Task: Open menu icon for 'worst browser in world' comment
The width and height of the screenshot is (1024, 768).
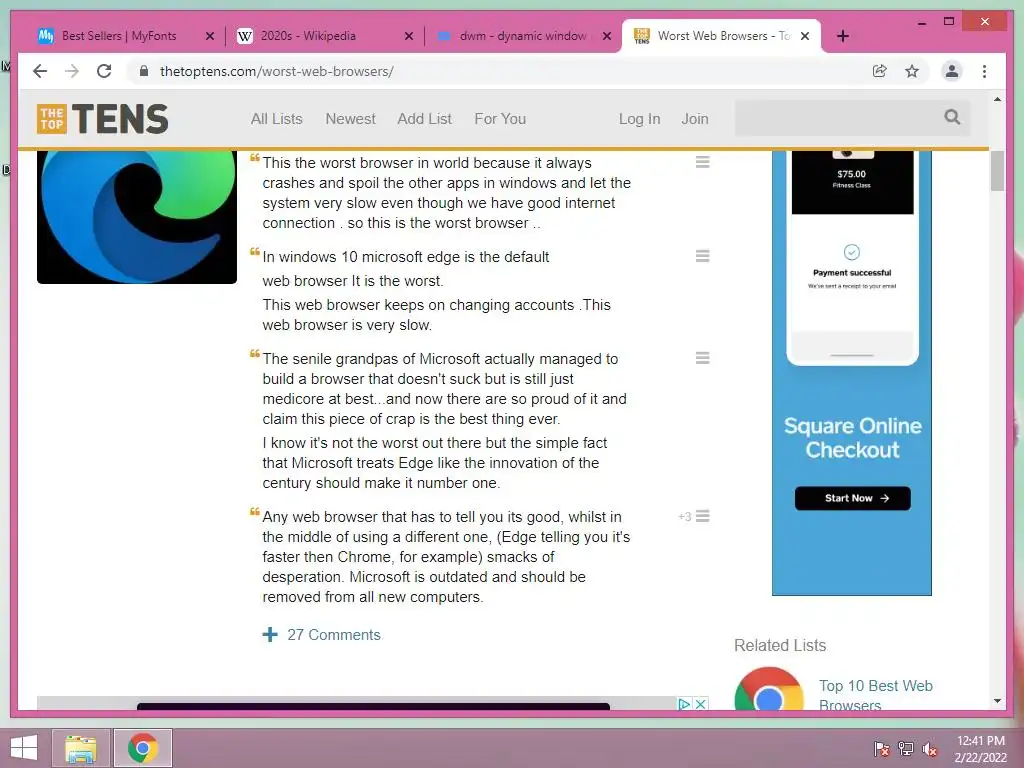Action: coord(703,162)
